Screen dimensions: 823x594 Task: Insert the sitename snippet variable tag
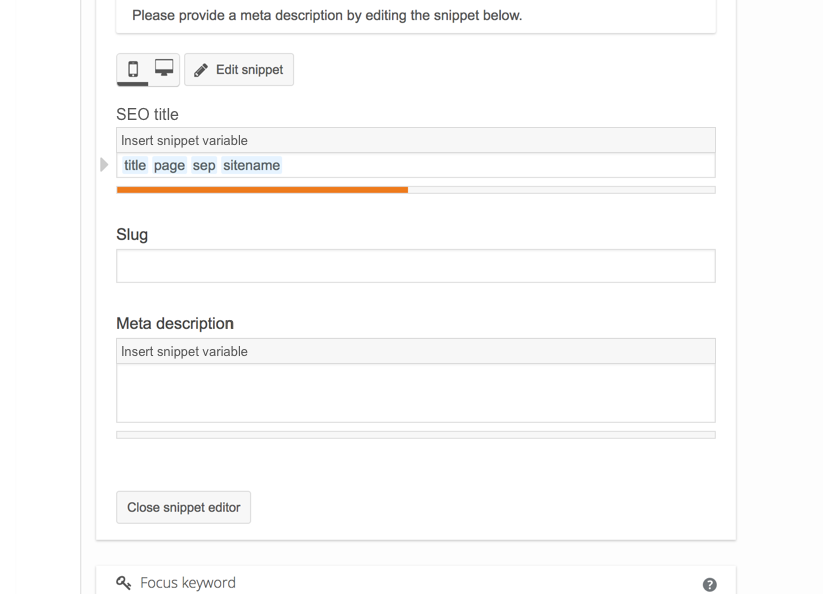coord(251,164)
